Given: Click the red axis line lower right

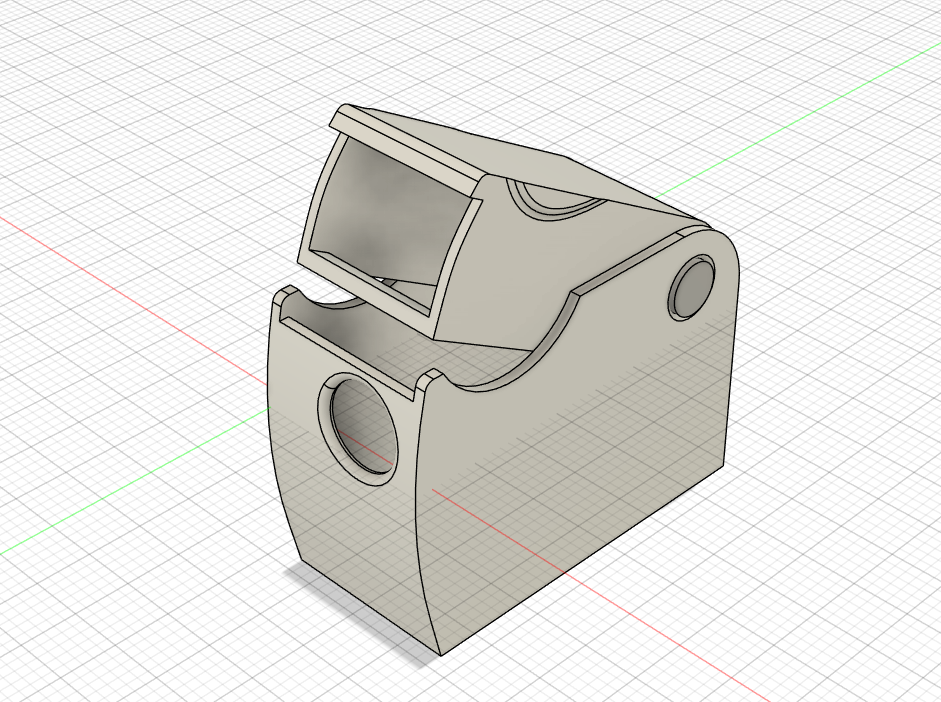Looking at the screenshot, I should (600, 595).
